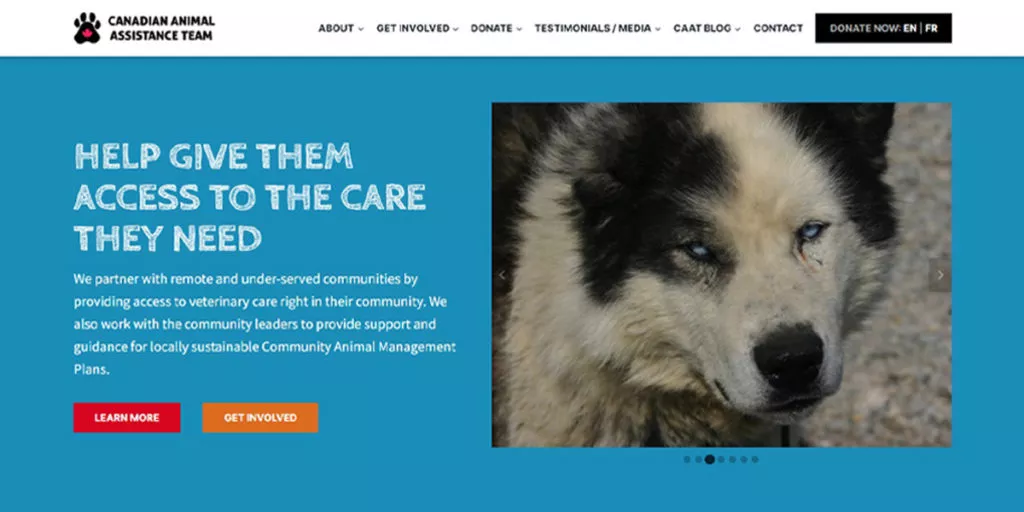Select the fourth carousel dot
The width and height of the screenshot is (1024, 512).
tap(721, 459)
